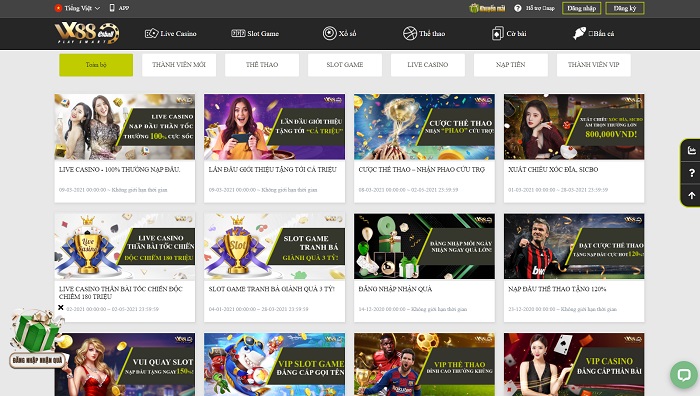Screen dimensions: 700x396
Task: Click the VX88 logo
Action: (87, 33)
